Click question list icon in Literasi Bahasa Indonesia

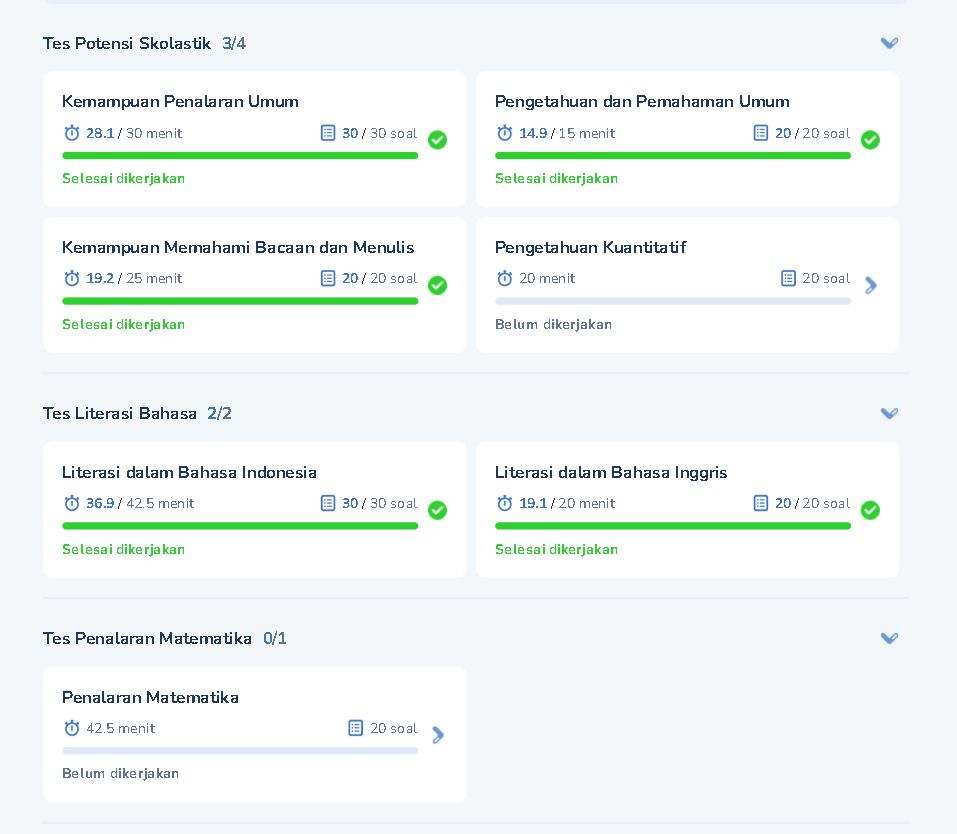click(328, 503)
